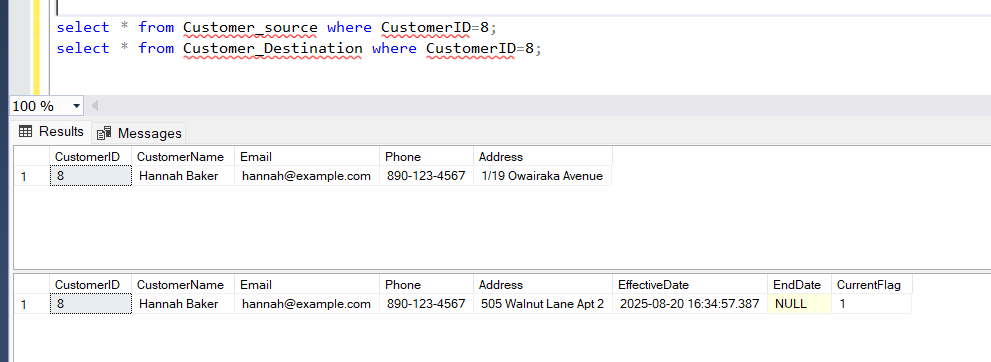The width and height of the screenshot is (991, 362).
Task: Click the 1/19 Owairaka Avenue address cell
Action: point(543,176)
